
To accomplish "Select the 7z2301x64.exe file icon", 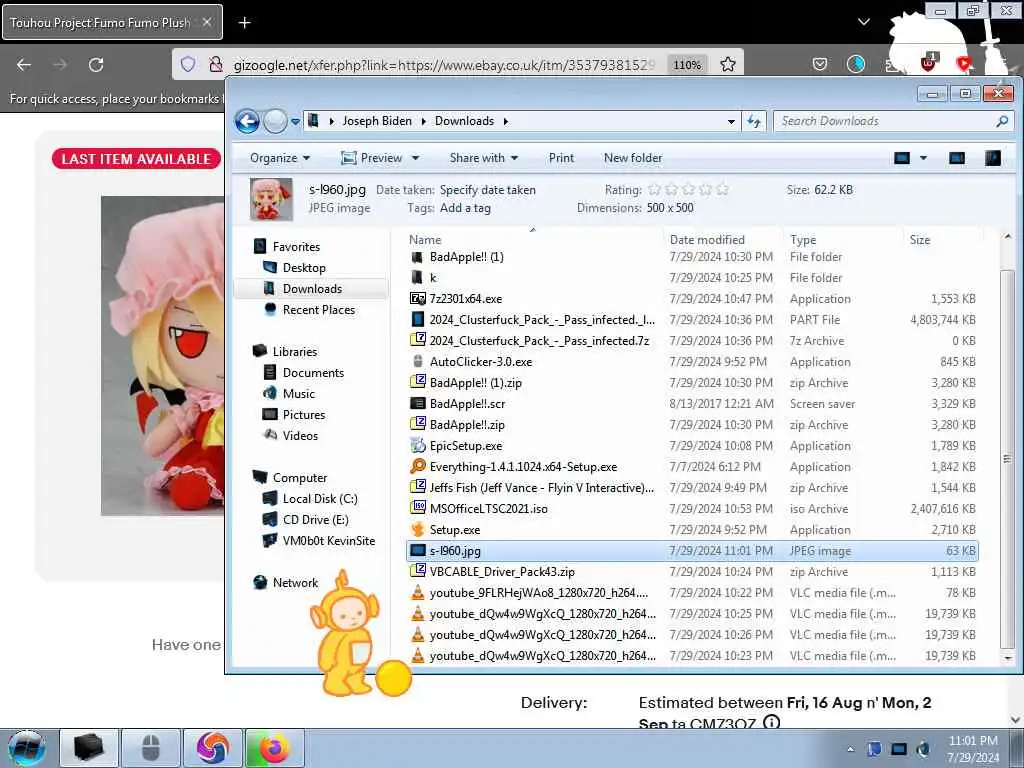I will click(417, 298).
